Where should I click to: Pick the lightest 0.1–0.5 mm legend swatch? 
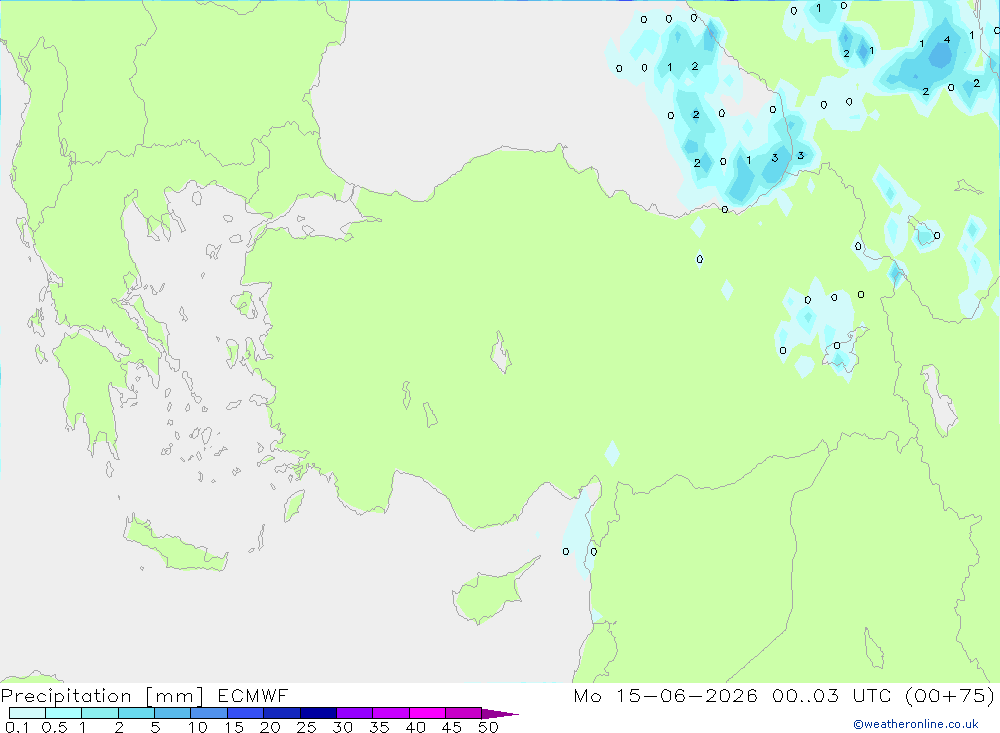[27, 713]
